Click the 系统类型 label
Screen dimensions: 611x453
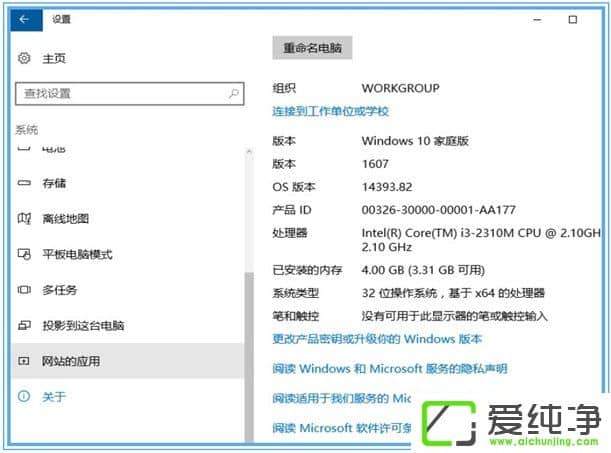click(x=295, y=293)
